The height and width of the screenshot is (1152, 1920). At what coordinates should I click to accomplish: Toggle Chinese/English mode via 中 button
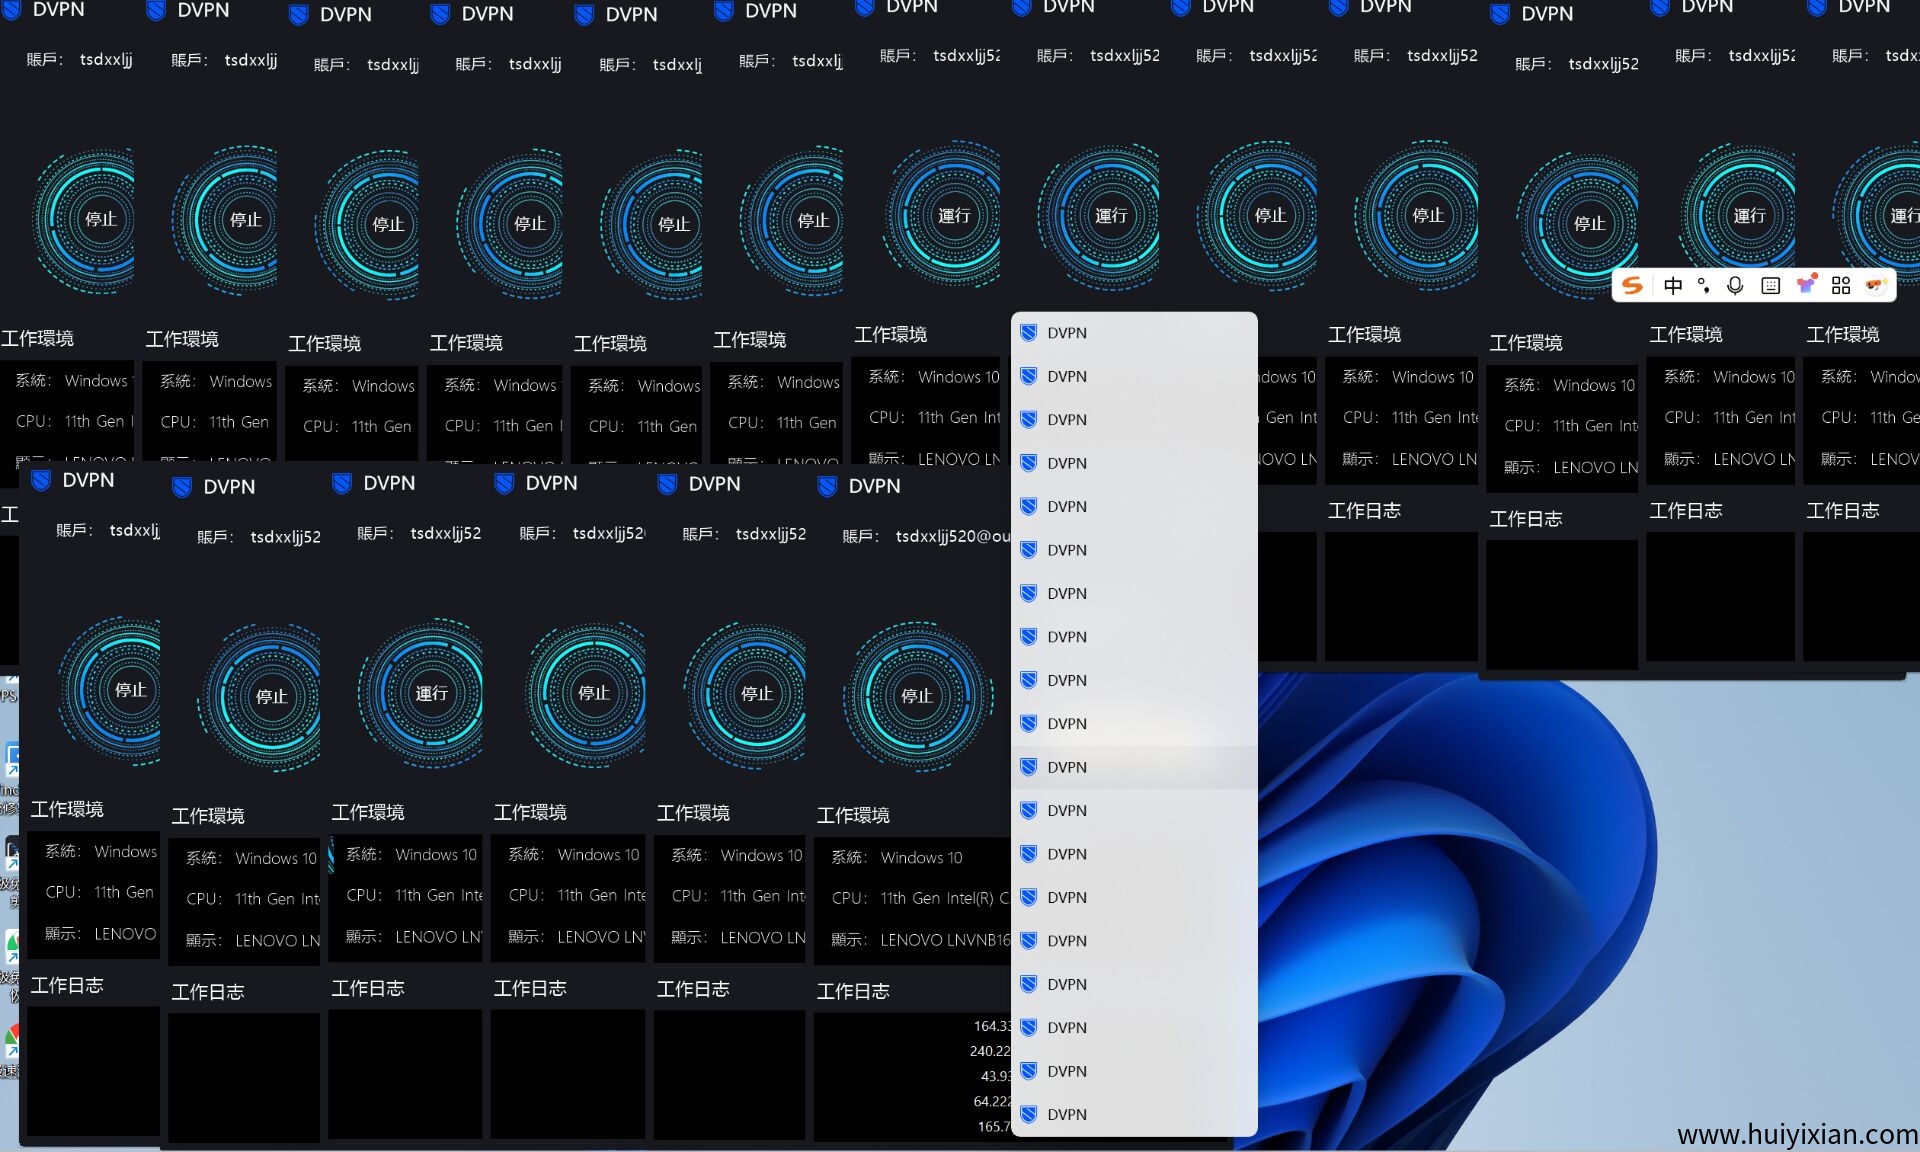click(x=1673, y=286)
